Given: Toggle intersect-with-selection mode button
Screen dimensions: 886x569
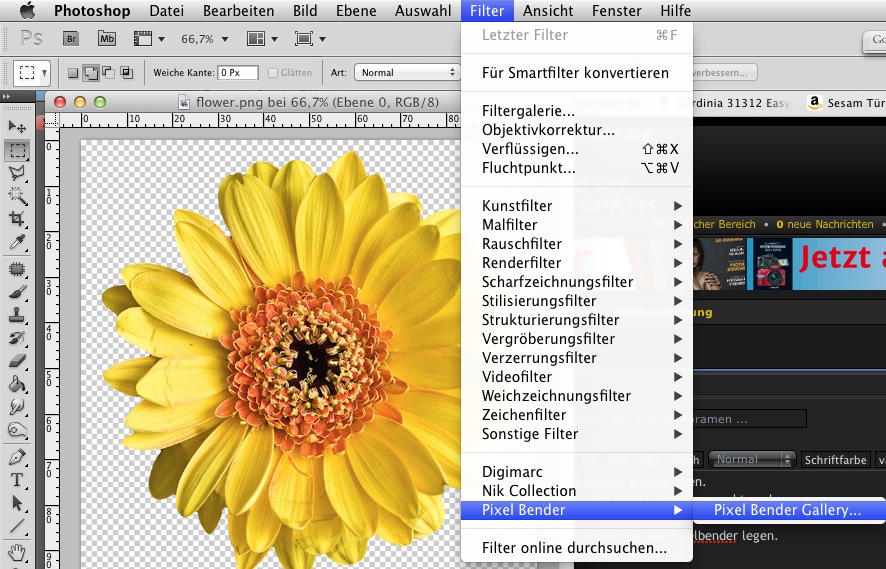Looking at the screenshot, I should pos(126,73).
